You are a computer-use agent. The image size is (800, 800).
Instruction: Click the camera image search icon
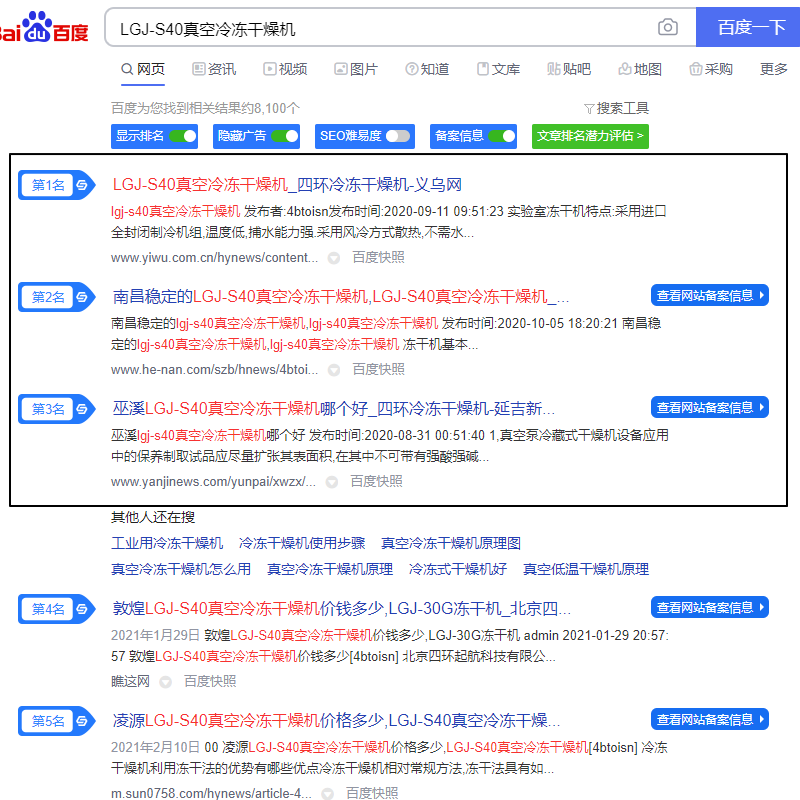[x=667, y=27]
